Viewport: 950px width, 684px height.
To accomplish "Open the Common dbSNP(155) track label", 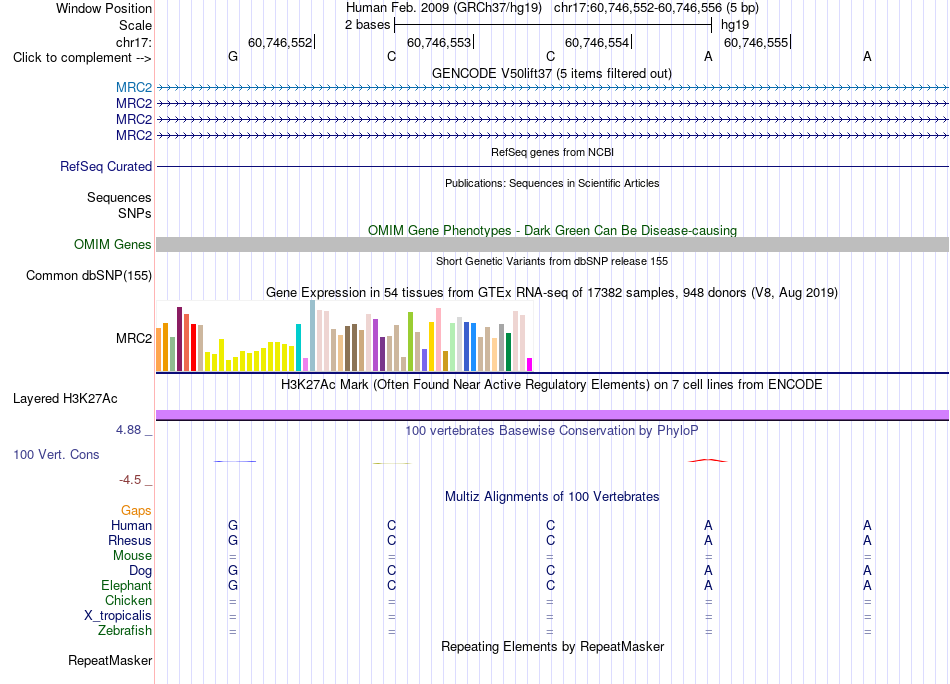I will coord(89,276).
